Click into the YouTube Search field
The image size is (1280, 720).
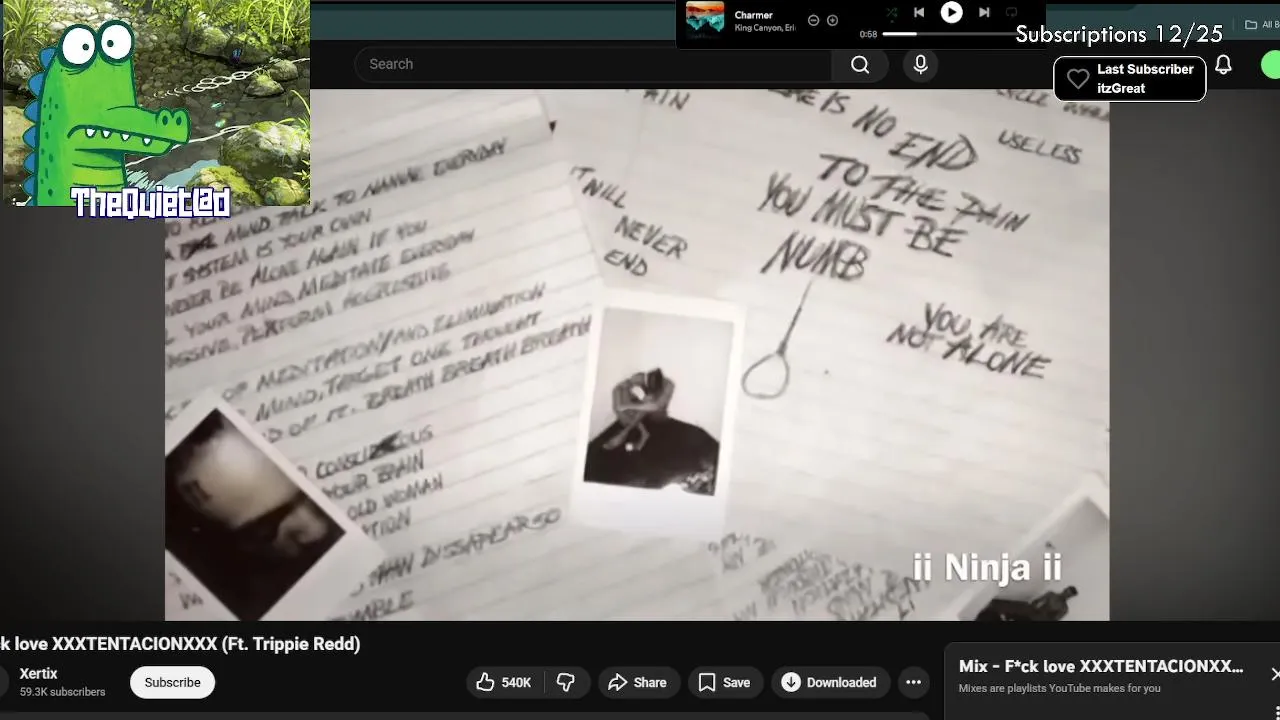pos(593,64)
